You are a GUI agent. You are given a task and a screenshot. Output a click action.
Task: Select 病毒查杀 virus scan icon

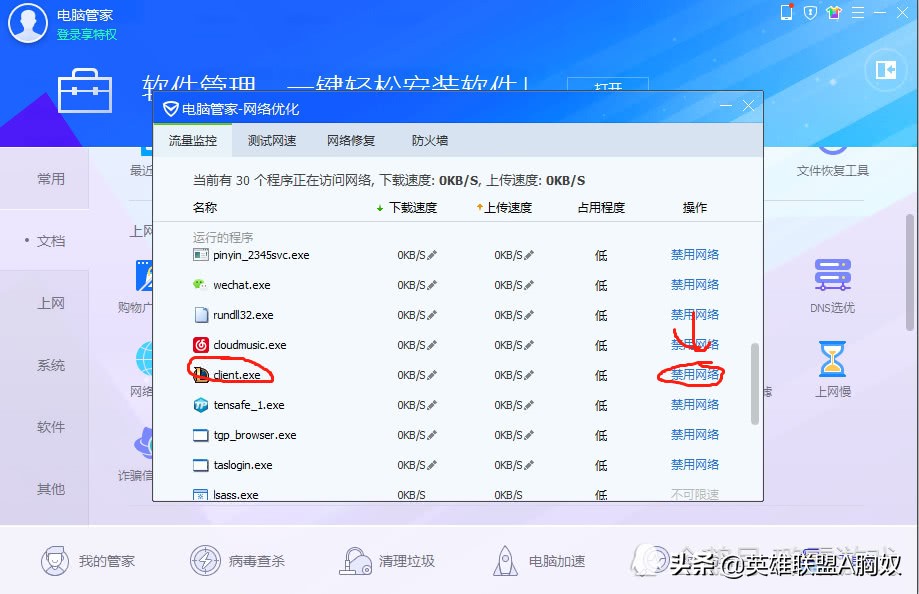(207, 561)
